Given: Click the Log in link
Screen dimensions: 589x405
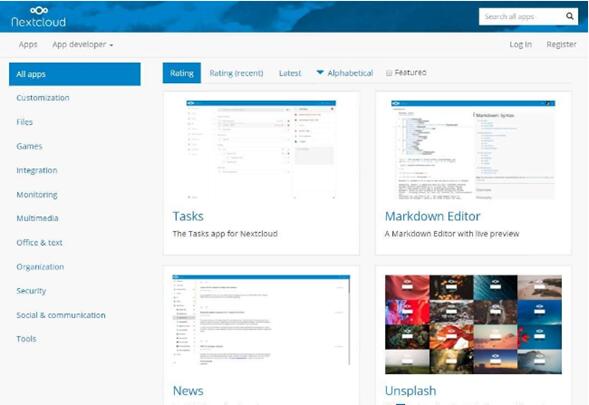Looking at the screenshot, I should [x=520, y=44].
